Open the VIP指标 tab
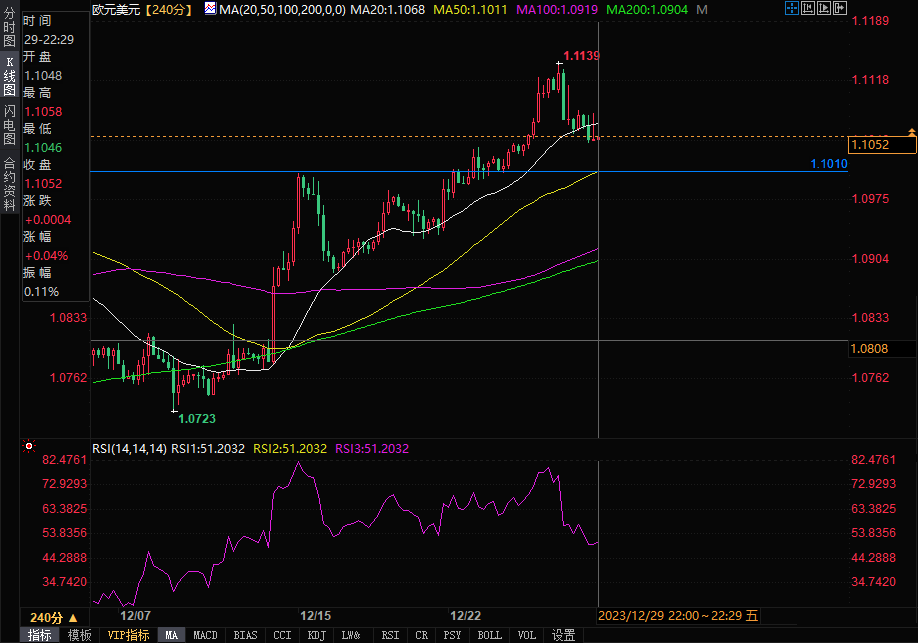Screen dimensions: 918x643 tap(128, 635)
